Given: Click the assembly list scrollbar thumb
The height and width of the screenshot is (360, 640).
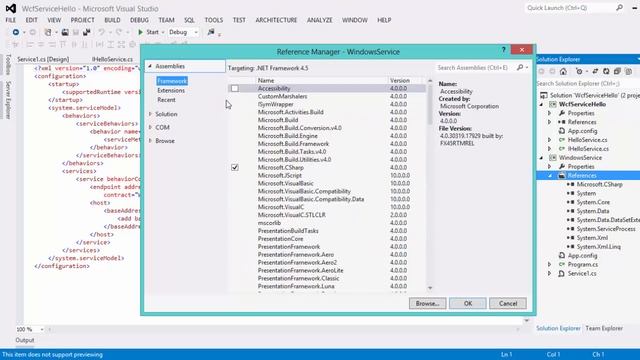Looking at the screenshot, I should 430,104.
